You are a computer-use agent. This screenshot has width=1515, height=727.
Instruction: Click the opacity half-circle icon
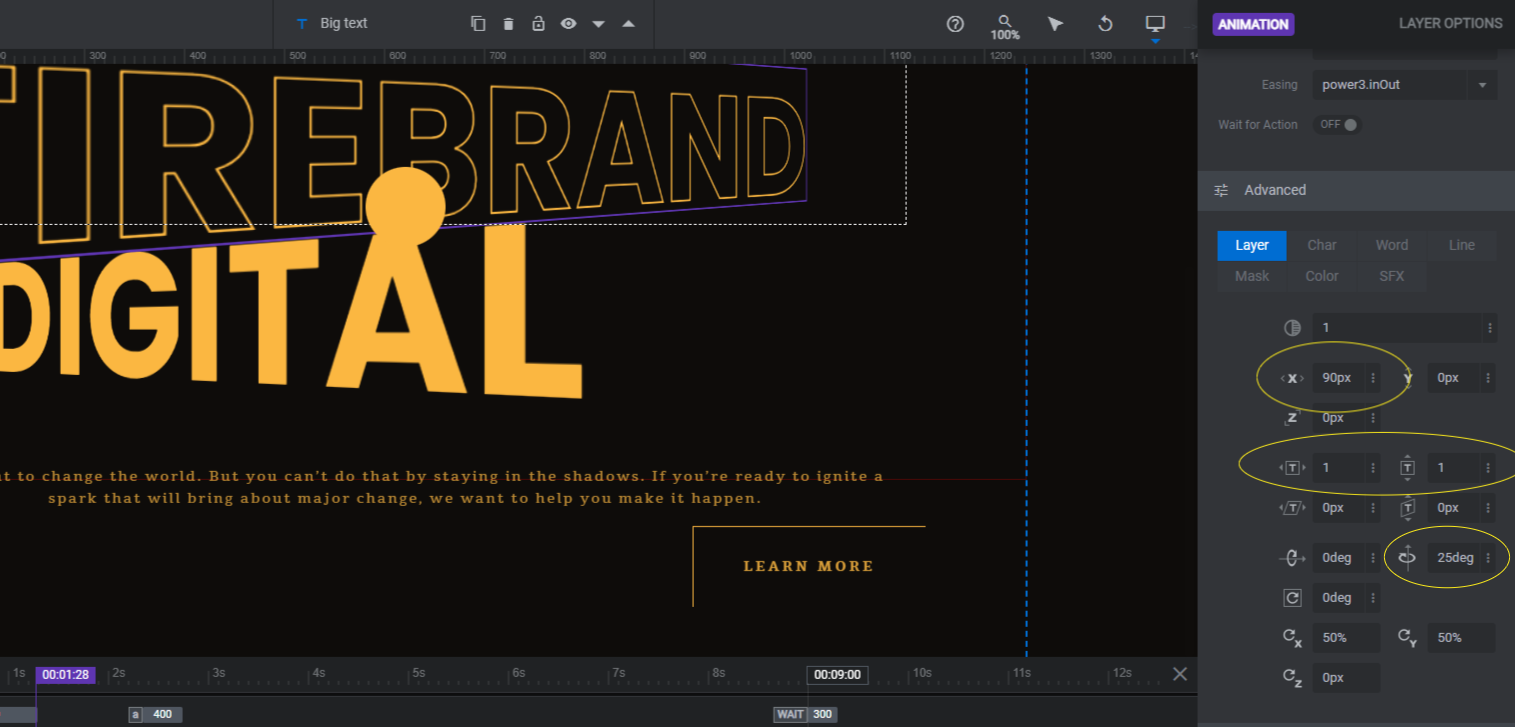tap(1292, 328)
